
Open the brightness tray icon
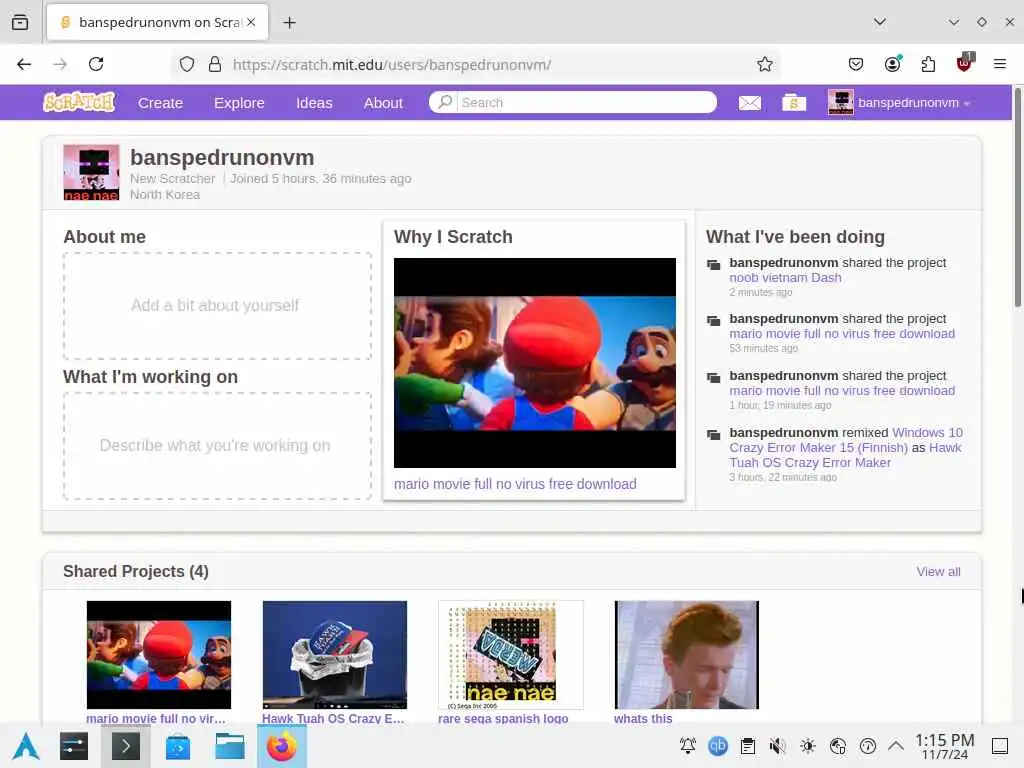808,746
